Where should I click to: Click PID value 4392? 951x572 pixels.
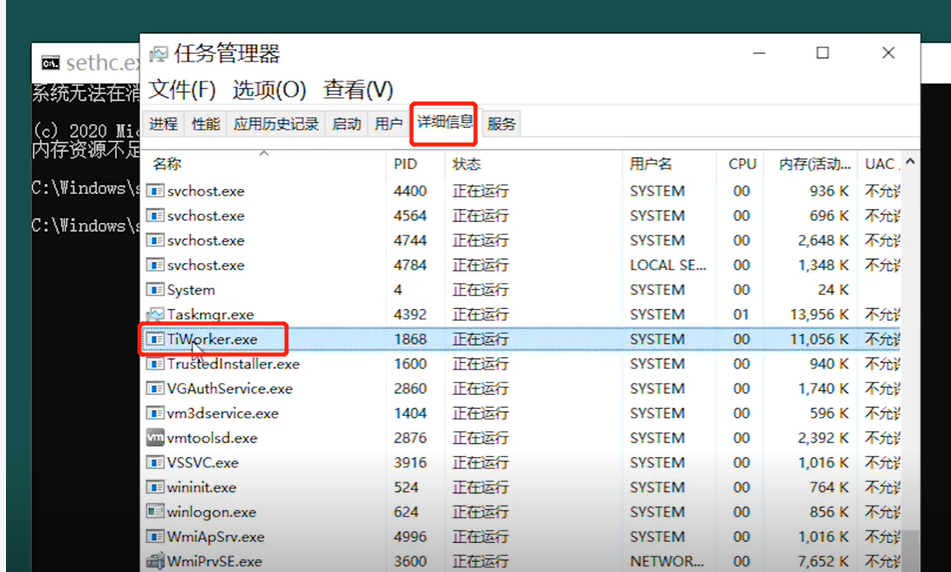(411, 315)
